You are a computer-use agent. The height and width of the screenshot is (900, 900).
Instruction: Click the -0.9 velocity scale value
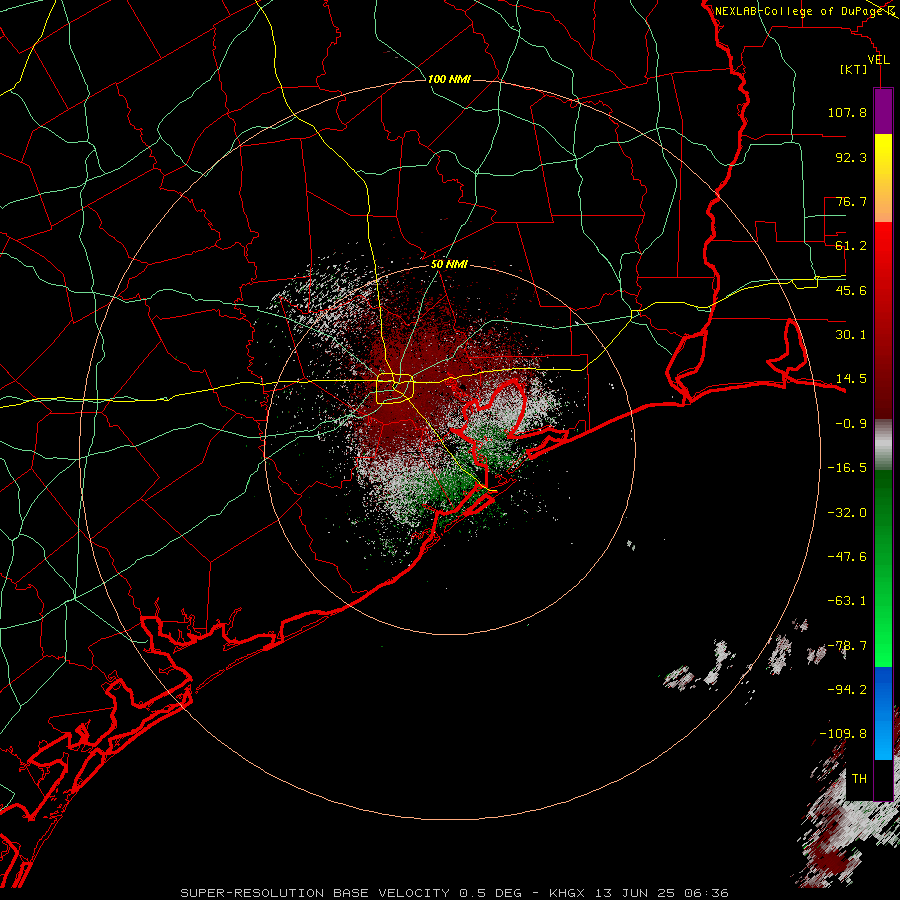(851, 424)
